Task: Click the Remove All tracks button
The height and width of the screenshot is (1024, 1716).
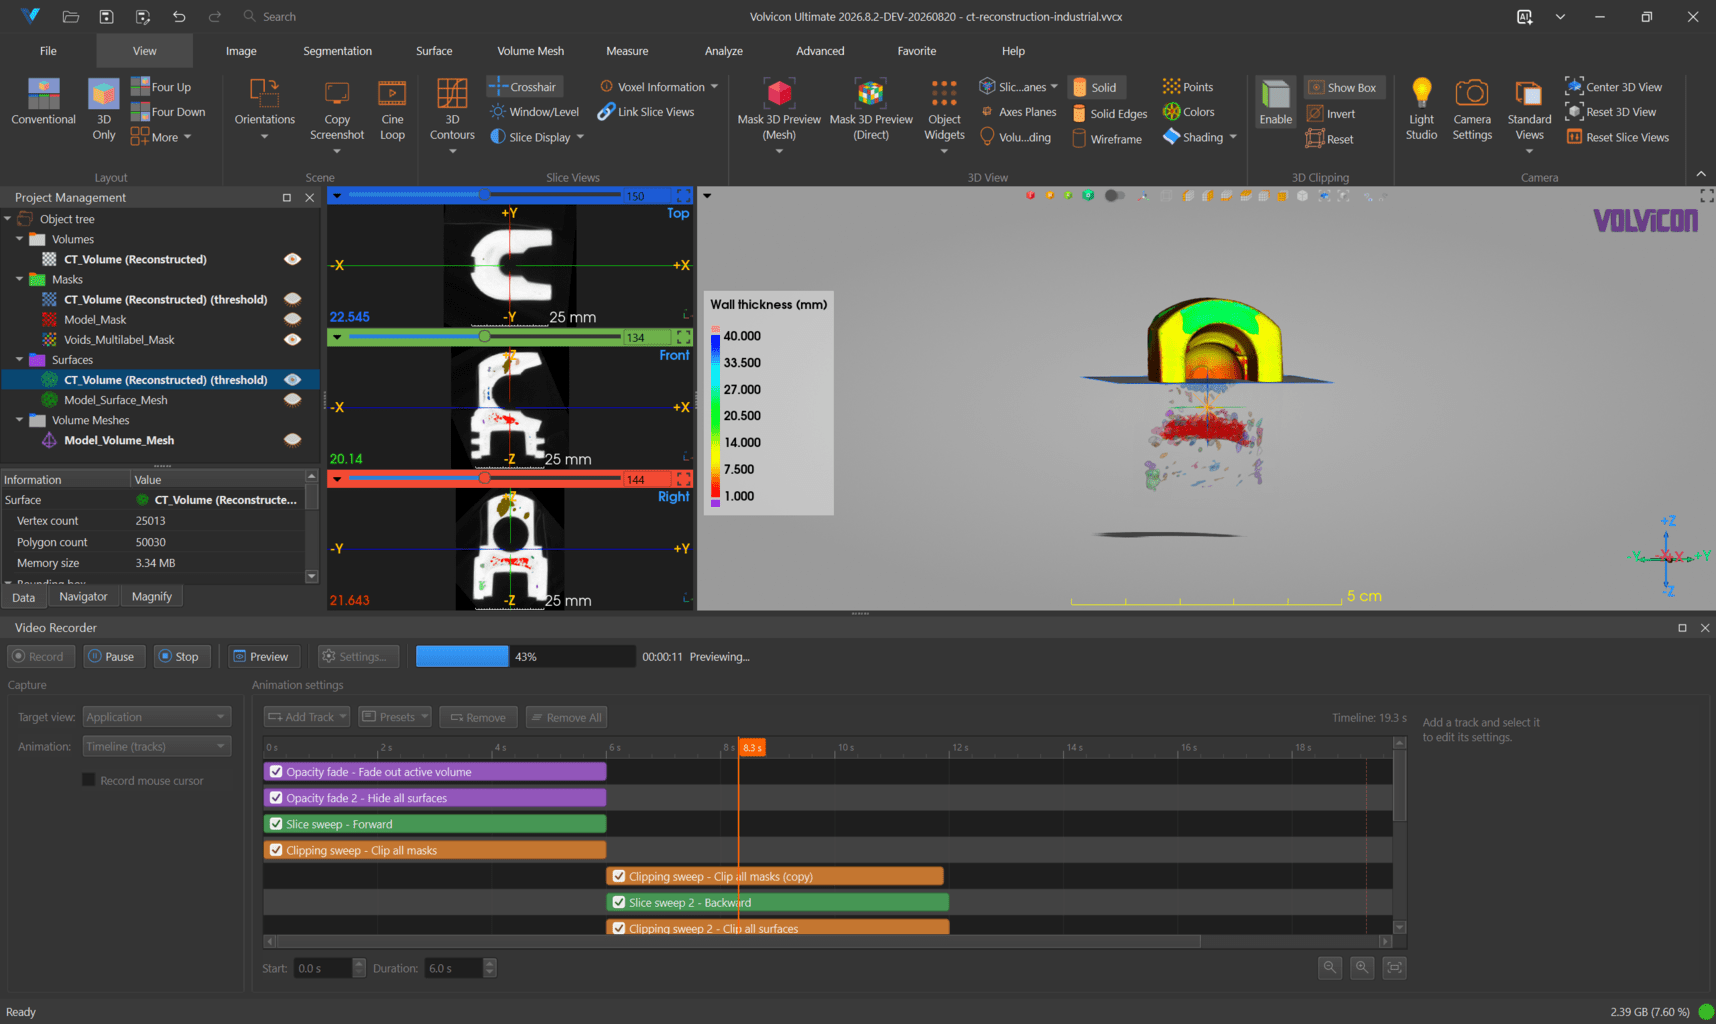Action: (x=566, y=717)
